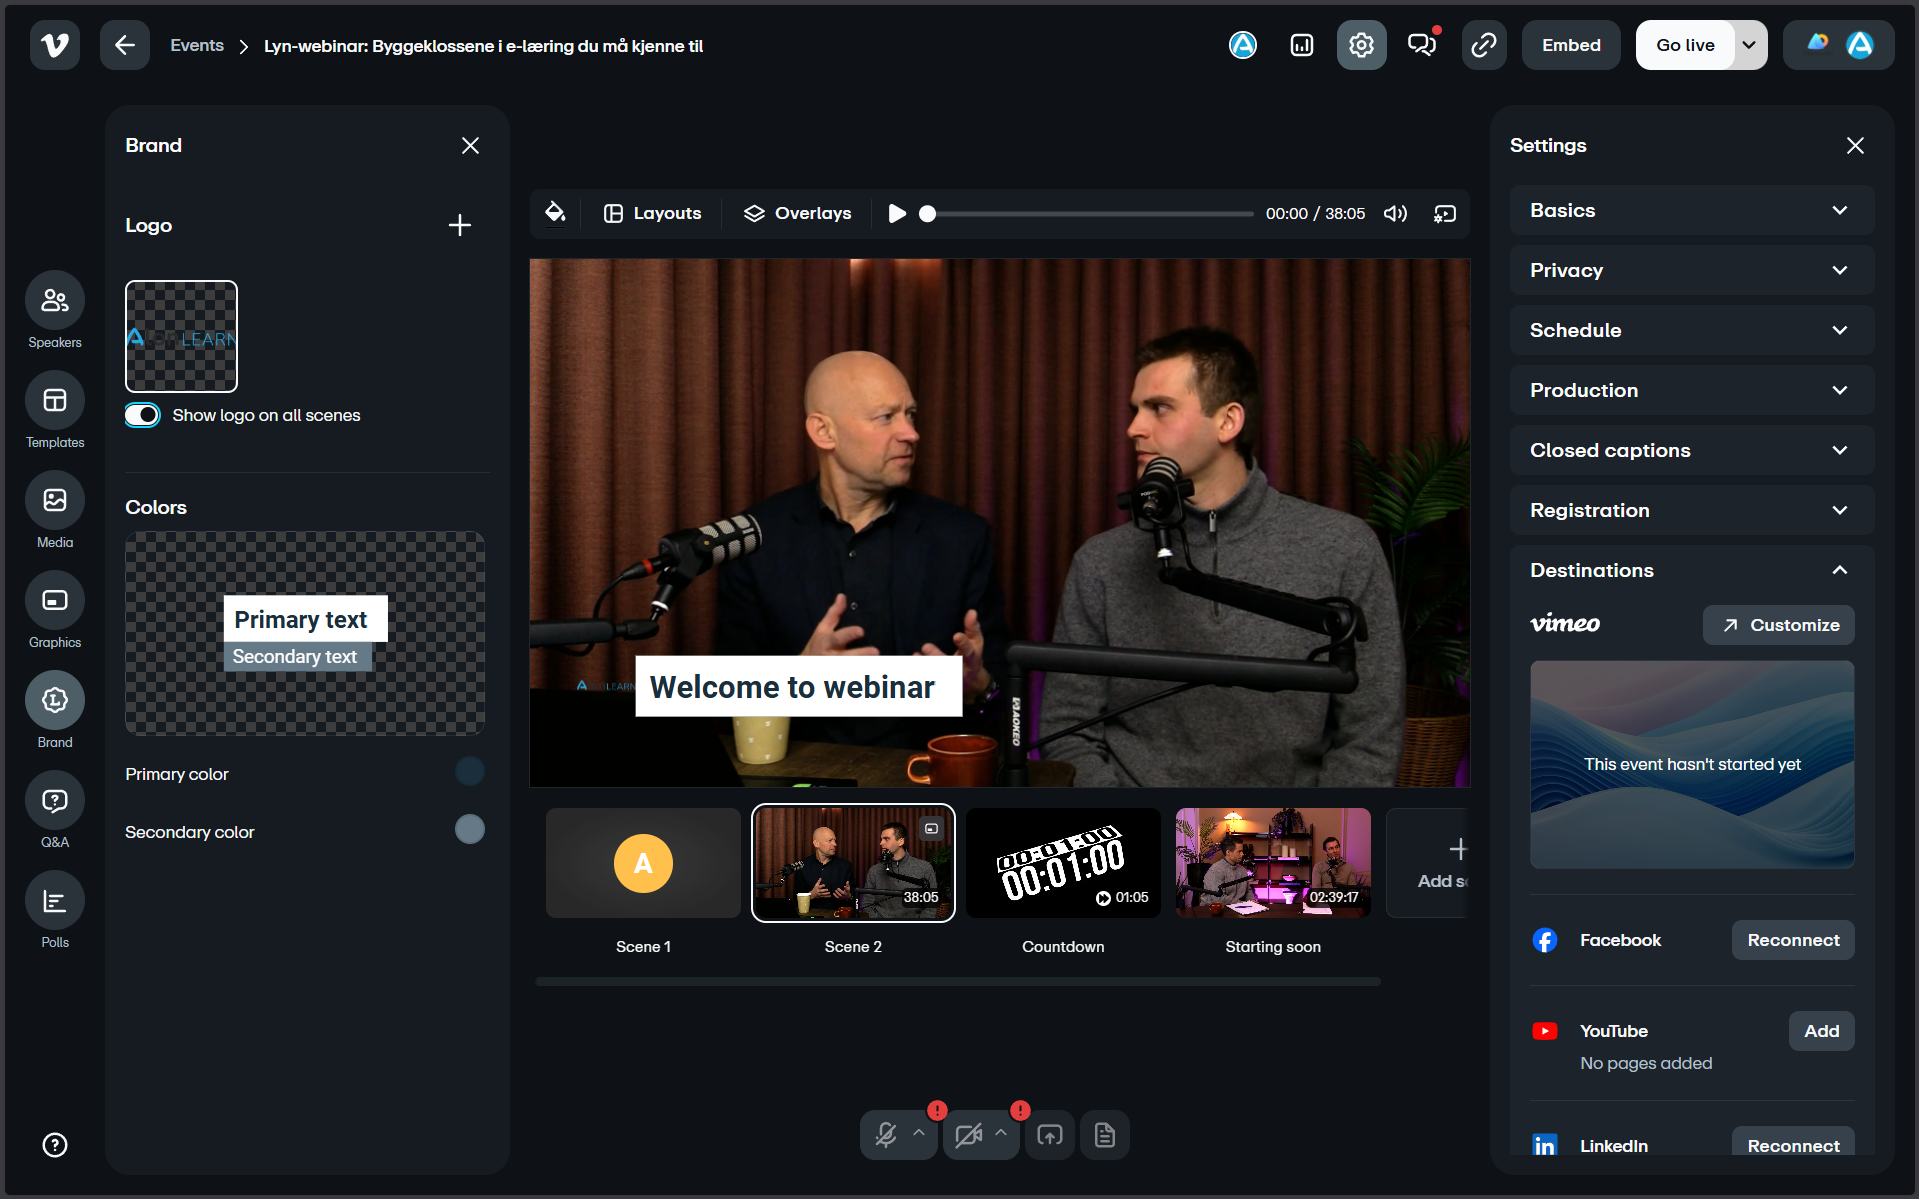1919x1199 pixels.
Task: Reconnect the Facebook destination
Action: point(1793,940)
